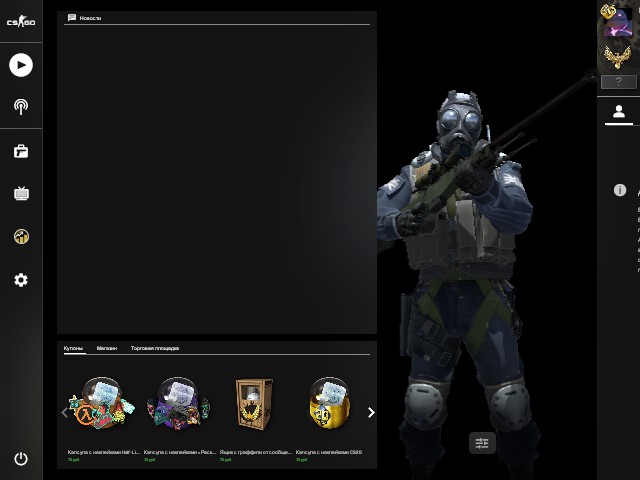Open the broadcast antenna icon in the sidebar

(x=21, y=107)
